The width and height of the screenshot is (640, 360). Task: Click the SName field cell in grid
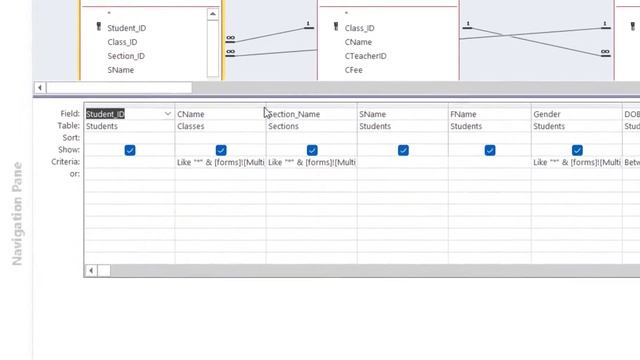point(402,114)
